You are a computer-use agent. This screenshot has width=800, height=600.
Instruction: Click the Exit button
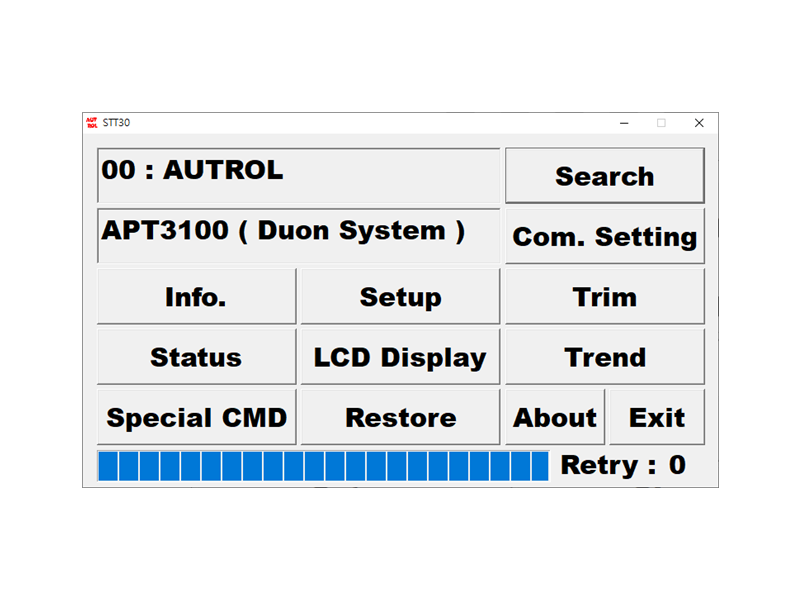tap(657, 417)
